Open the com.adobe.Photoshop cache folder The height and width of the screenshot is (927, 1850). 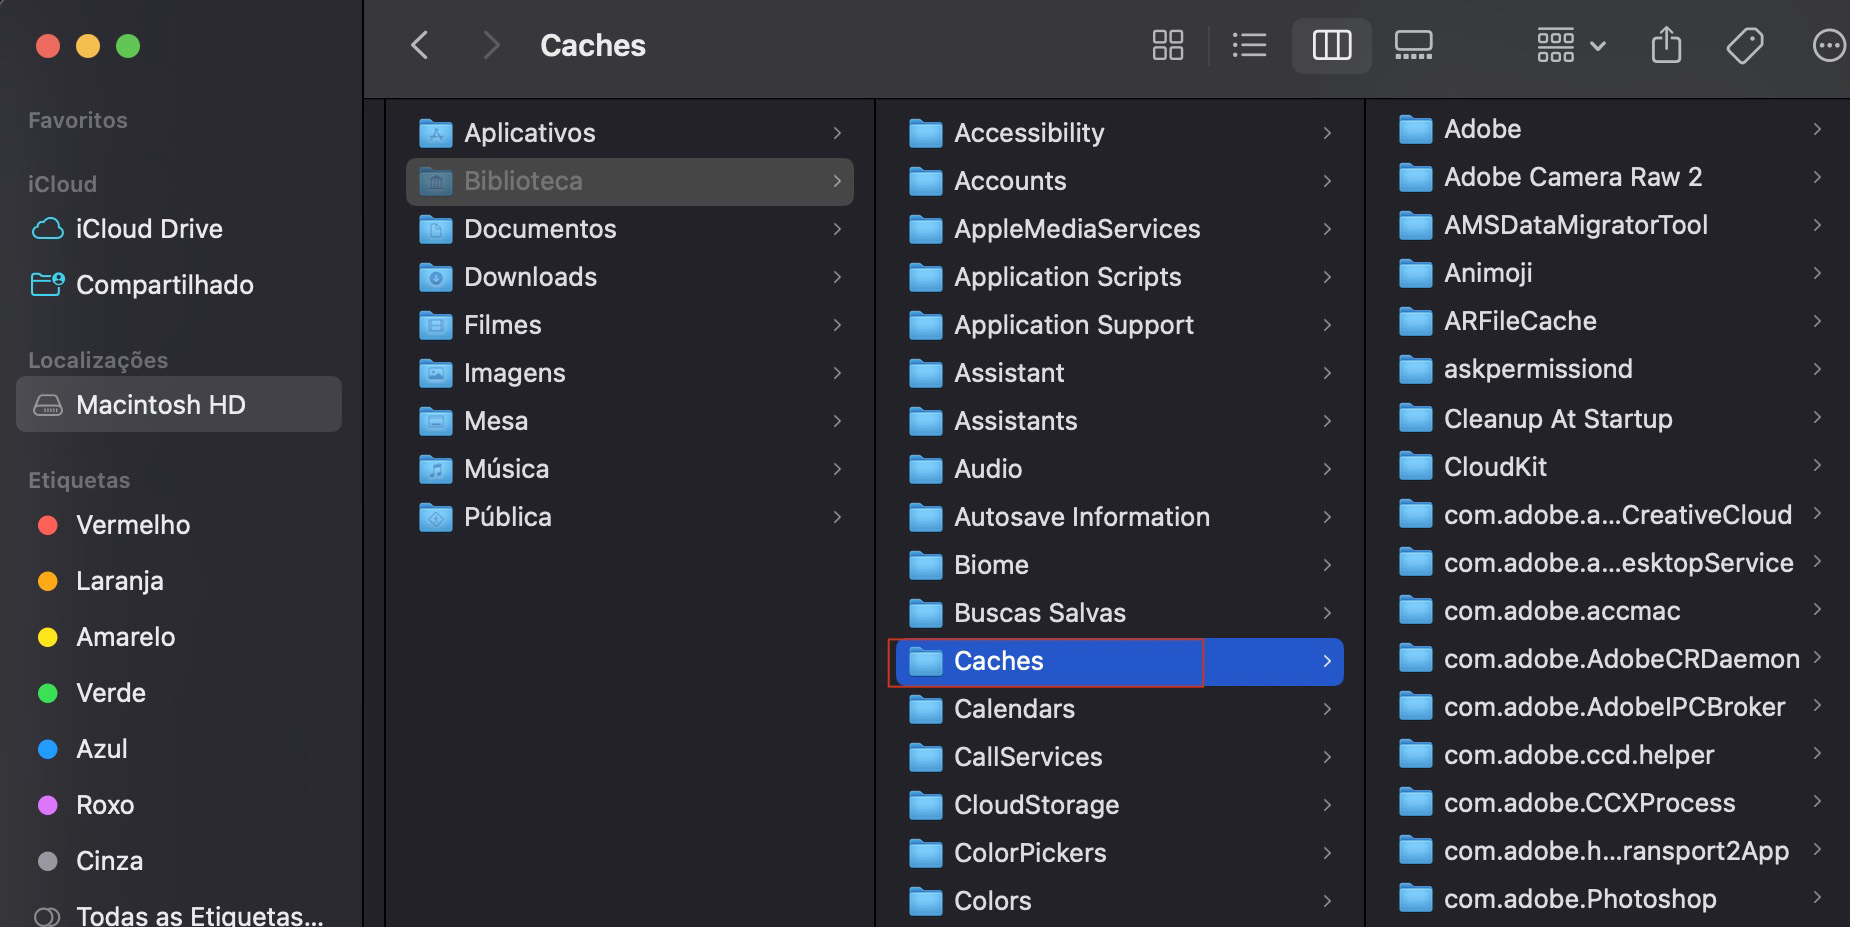[1578, 898]
